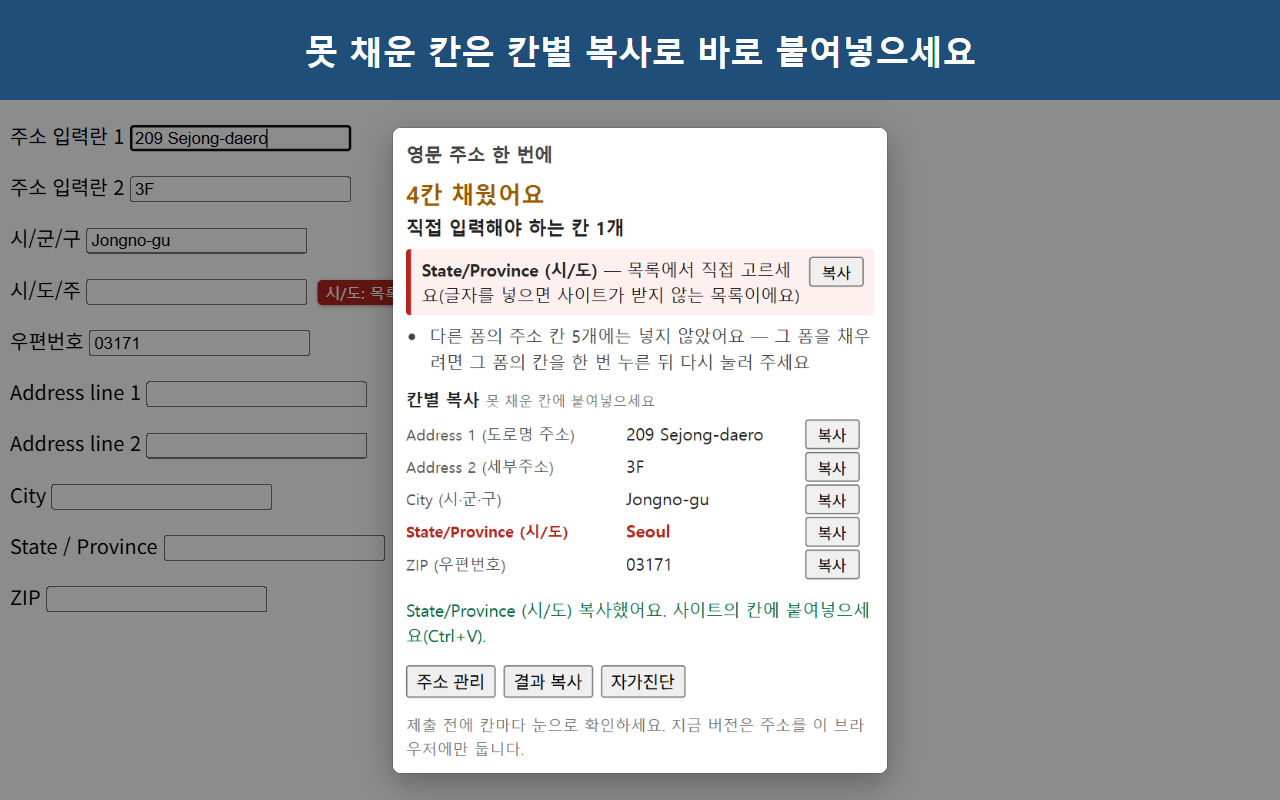The width and height of the screenshot is (1280, 800).
Task: Click the '제출 전에 칸마다 눈으로 확인하세요' footer note
Action: coord(636,736)
